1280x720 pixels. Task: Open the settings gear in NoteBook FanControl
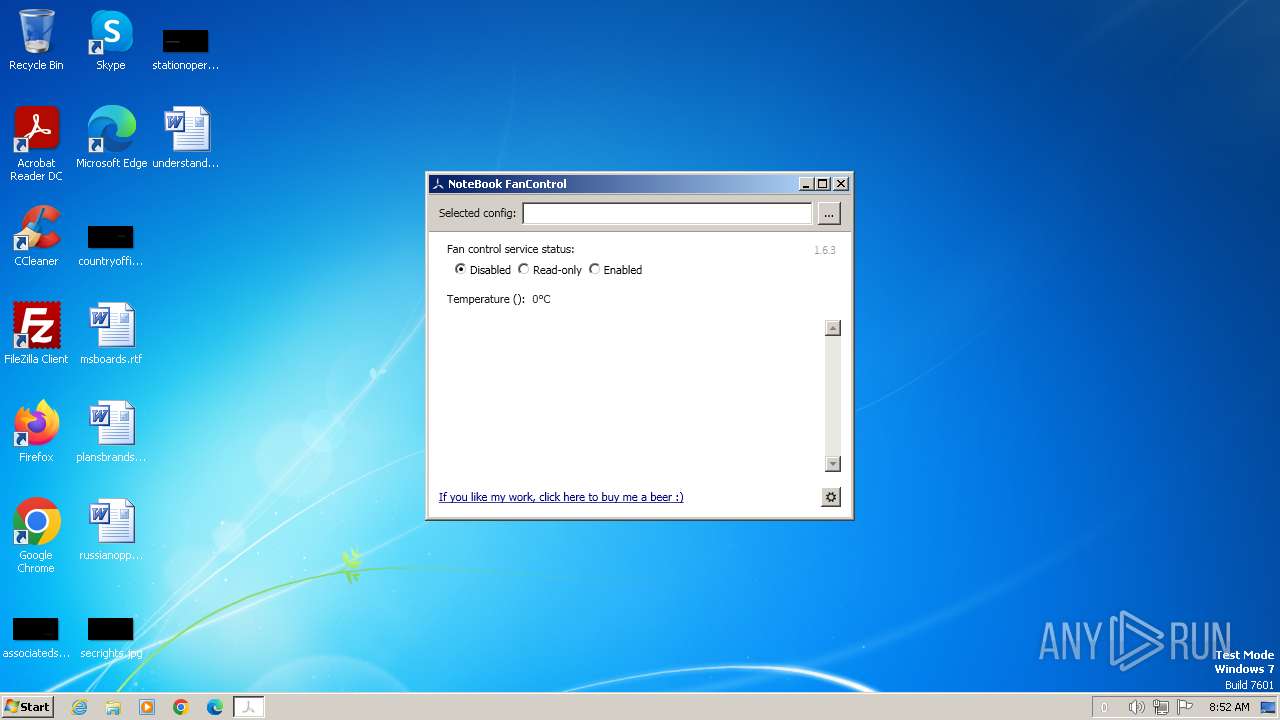(831, 497)
